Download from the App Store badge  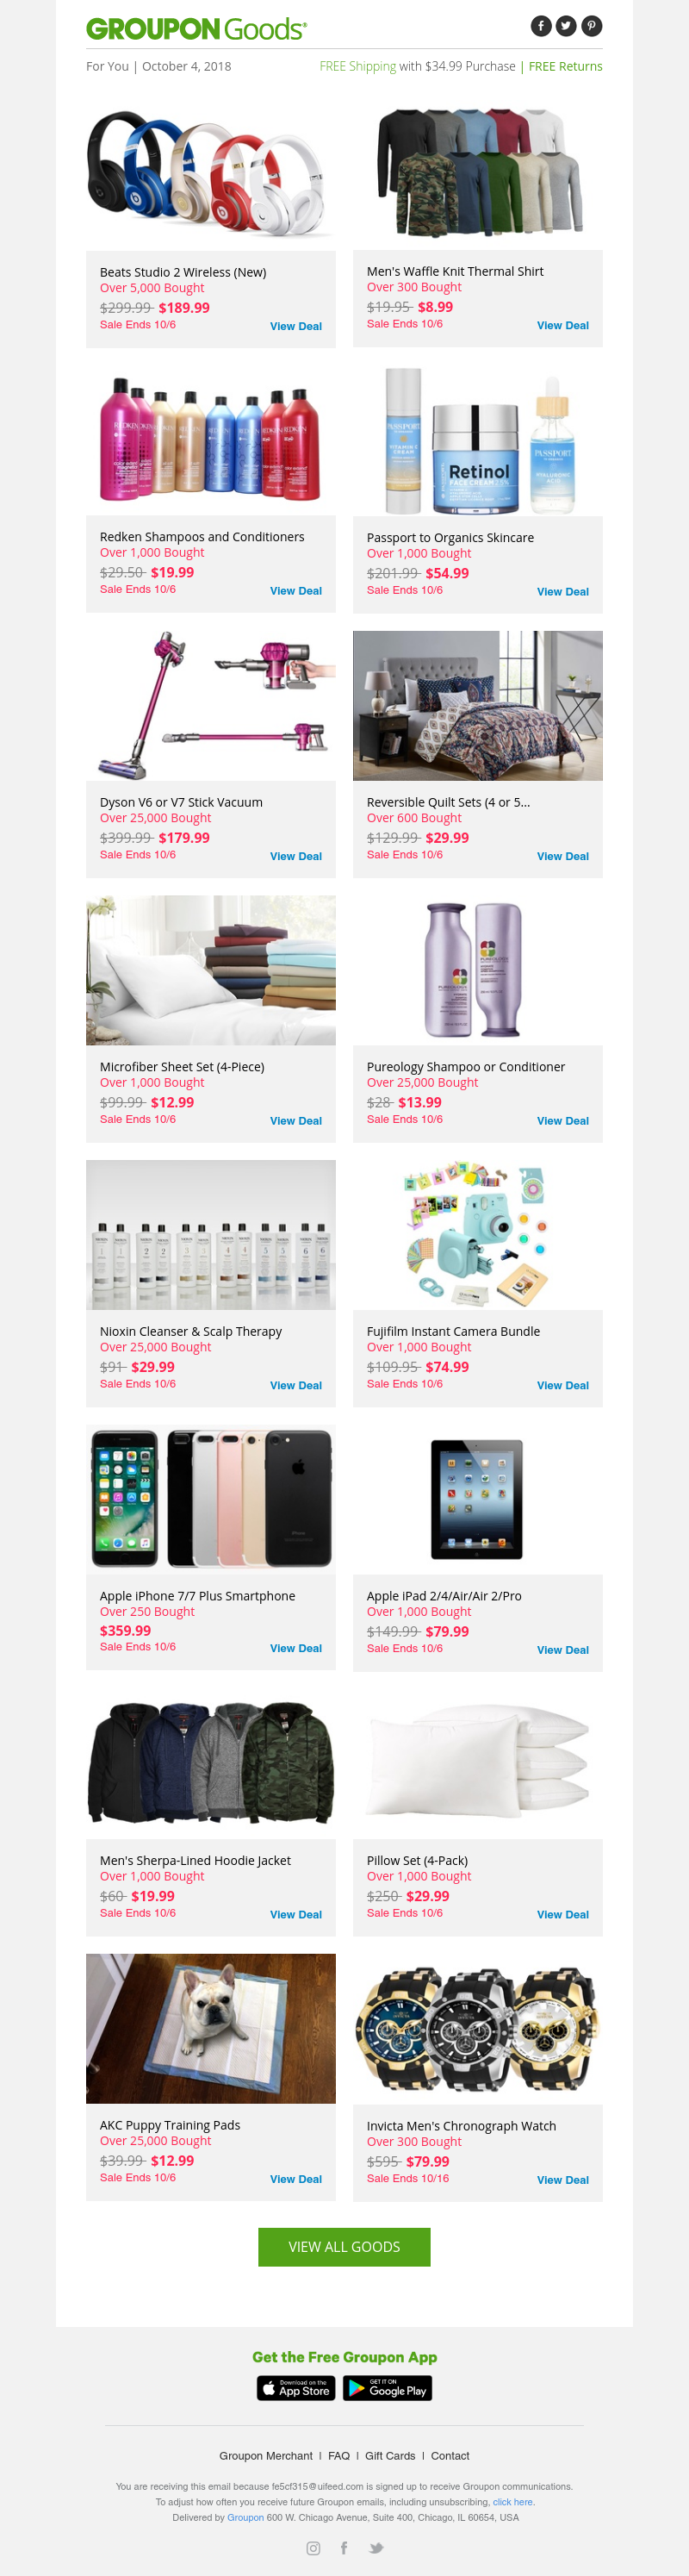click(x=296, y=2388)
